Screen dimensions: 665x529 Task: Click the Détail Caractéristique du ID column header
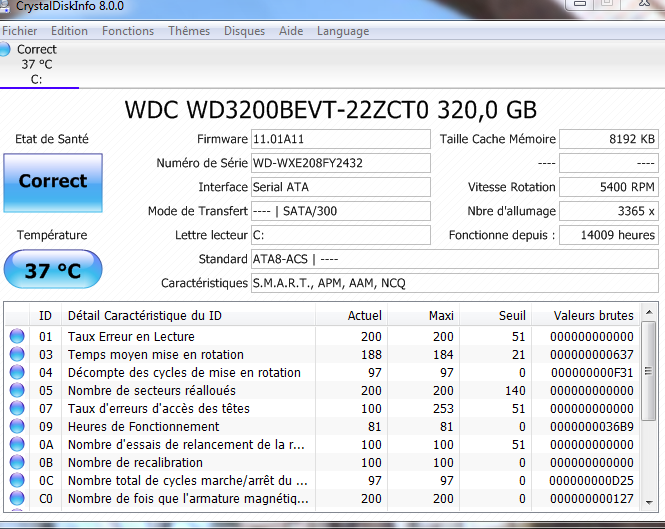(188, 316)
